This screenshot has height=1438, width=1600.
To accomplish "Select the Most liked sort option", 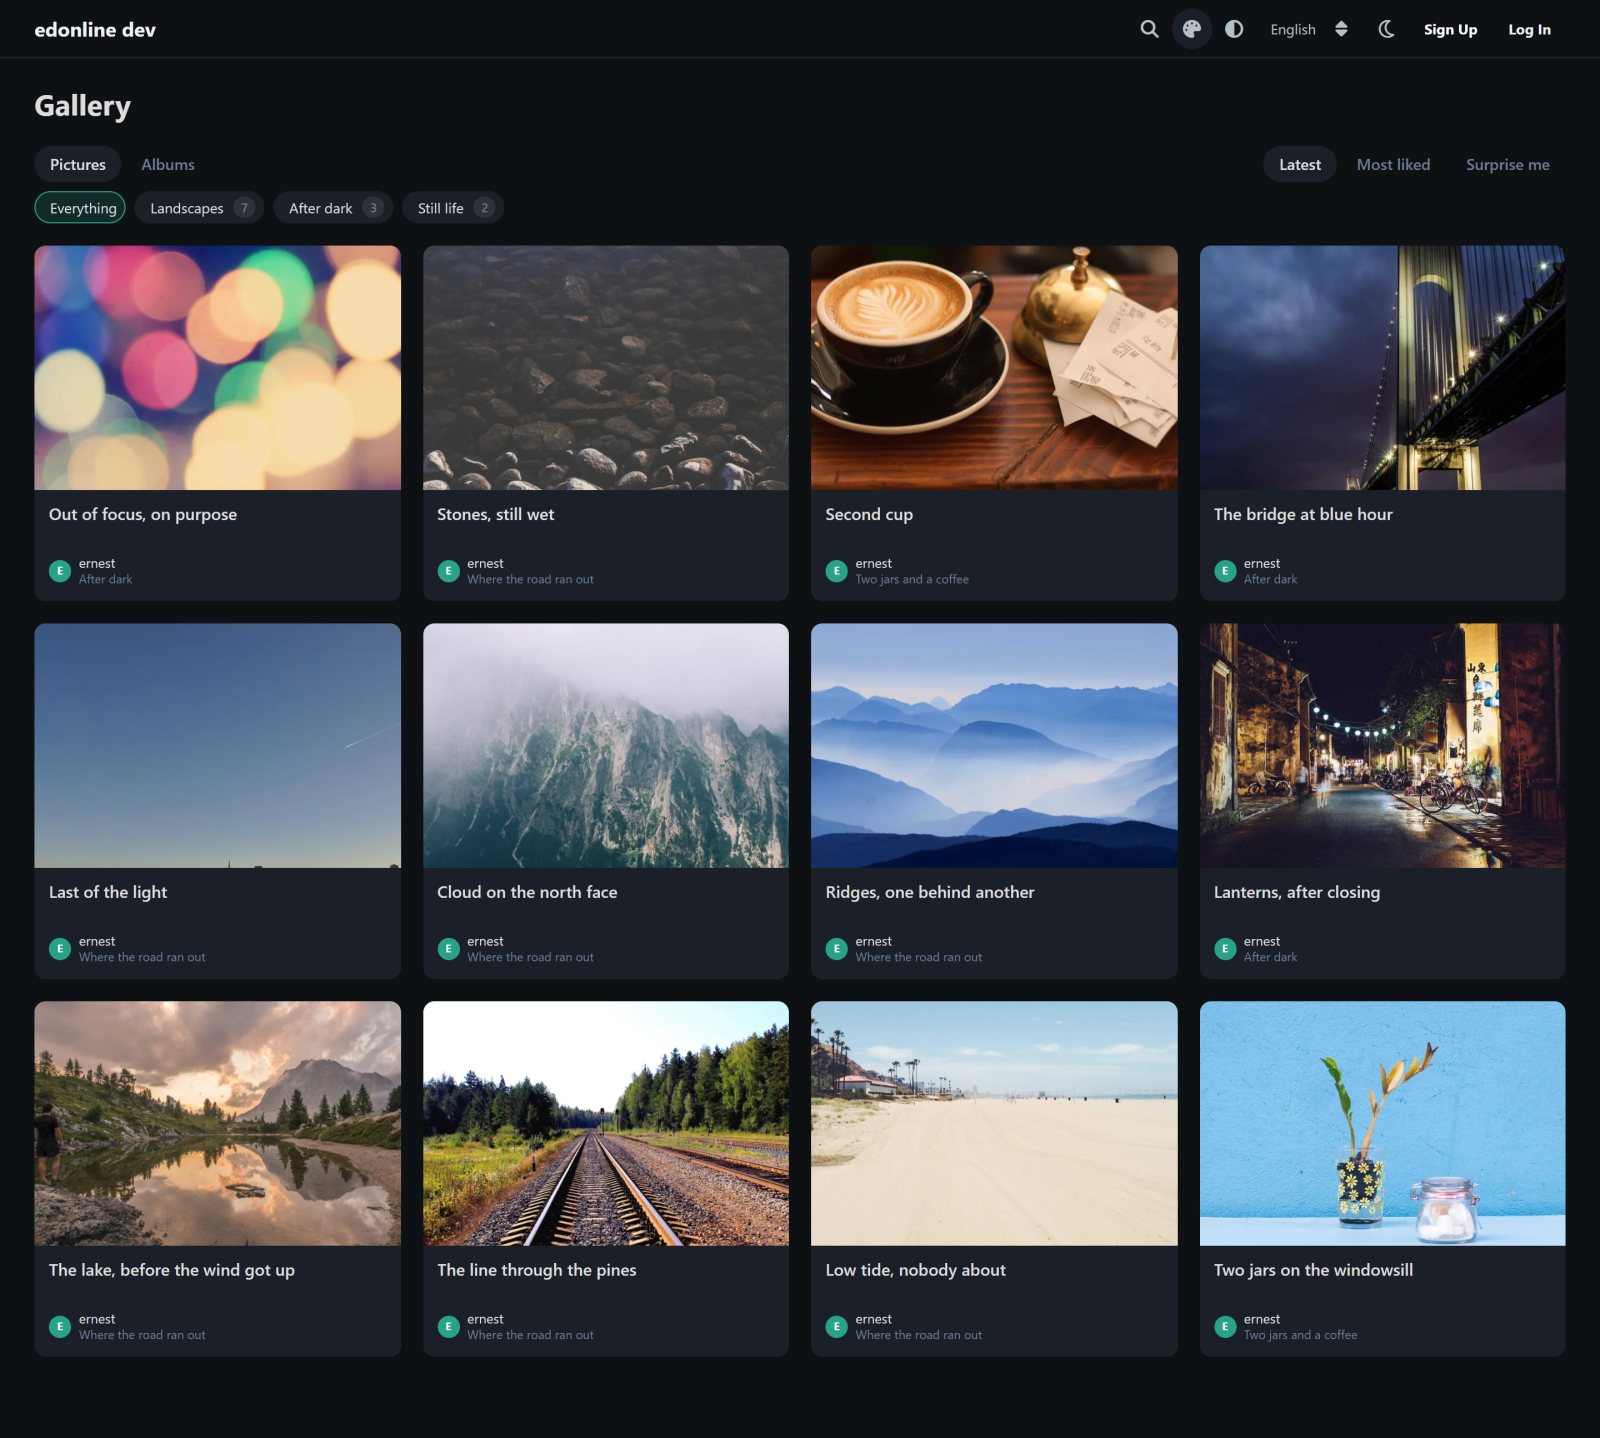I will click(x=1392, y=164).
